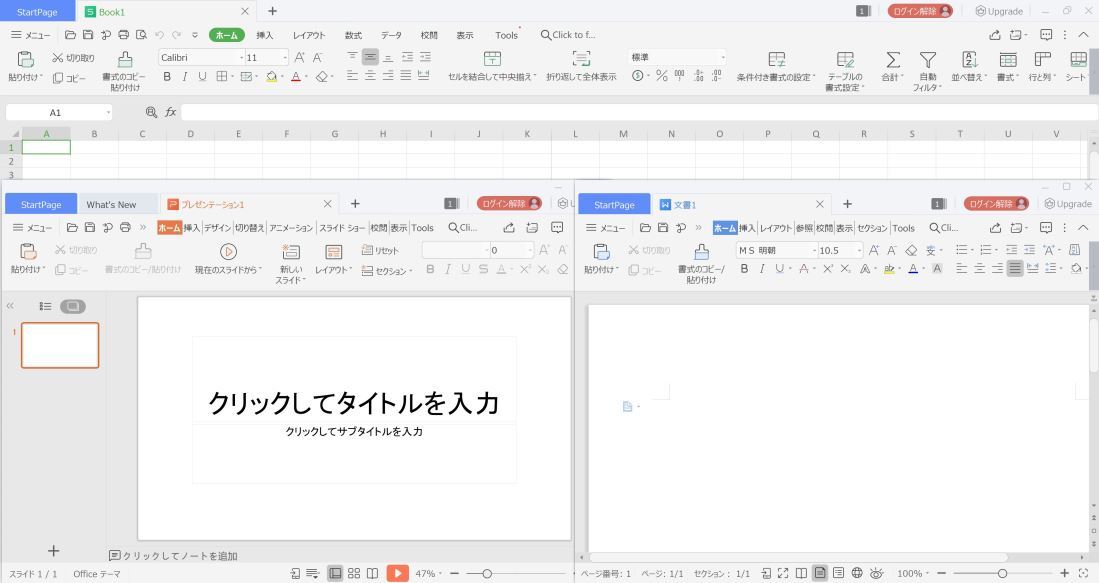Screen dimensions: 1099x583
Task: Open the 数式 tab in spreadsheet
Action: click(353, 35)
